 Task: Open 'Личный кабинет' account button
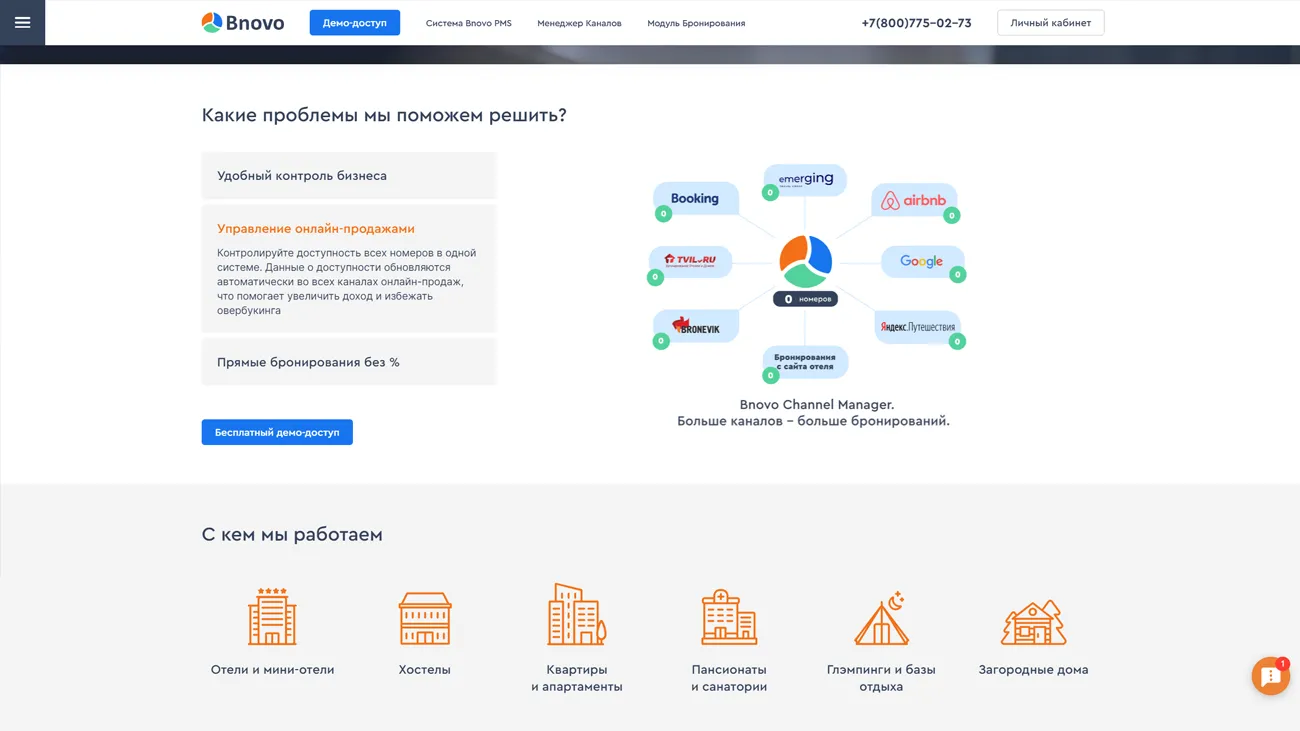point(1050,22)
